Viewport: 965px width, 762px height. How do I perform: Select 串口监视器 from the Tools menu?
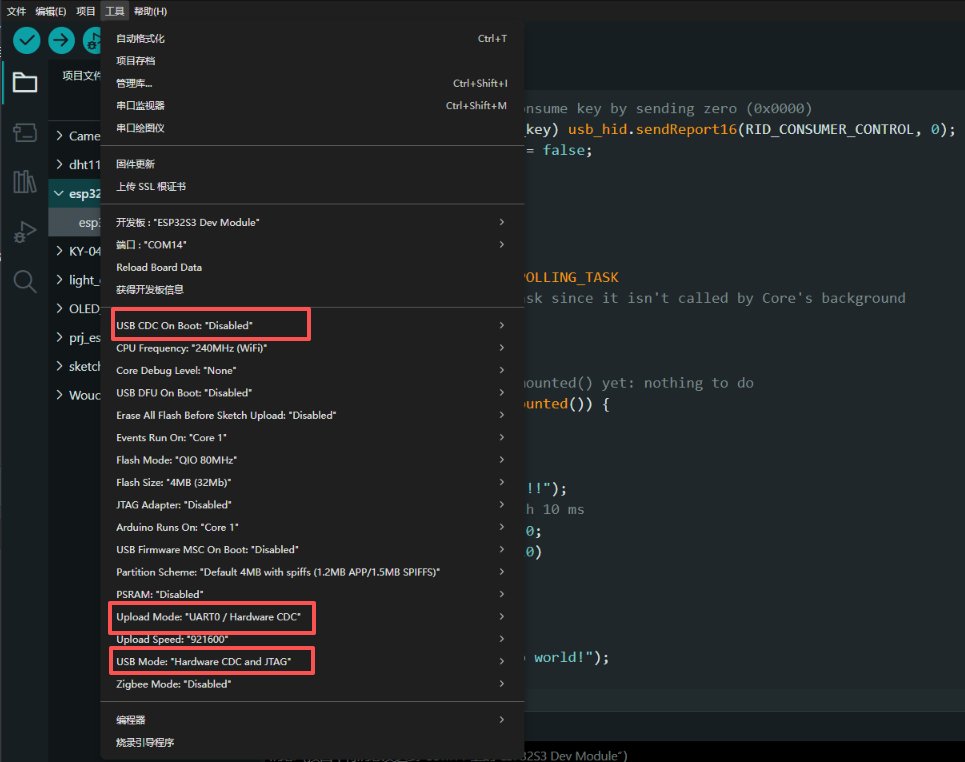point(140,105)
